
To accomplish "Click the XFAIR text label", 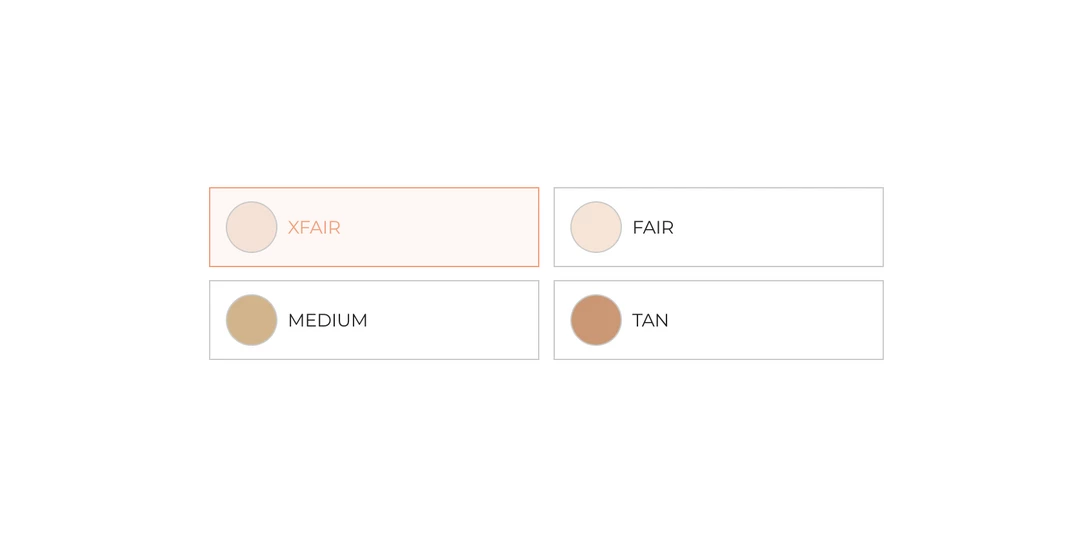I will pos(314,228).
